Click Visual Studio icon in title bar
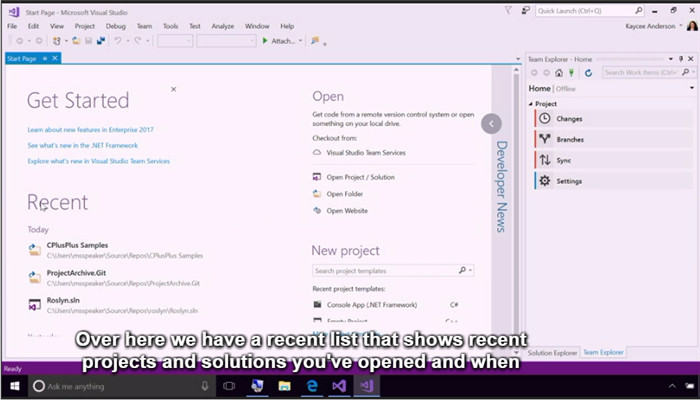This screenshot has width=700, height=400. (x=14, y=12)
